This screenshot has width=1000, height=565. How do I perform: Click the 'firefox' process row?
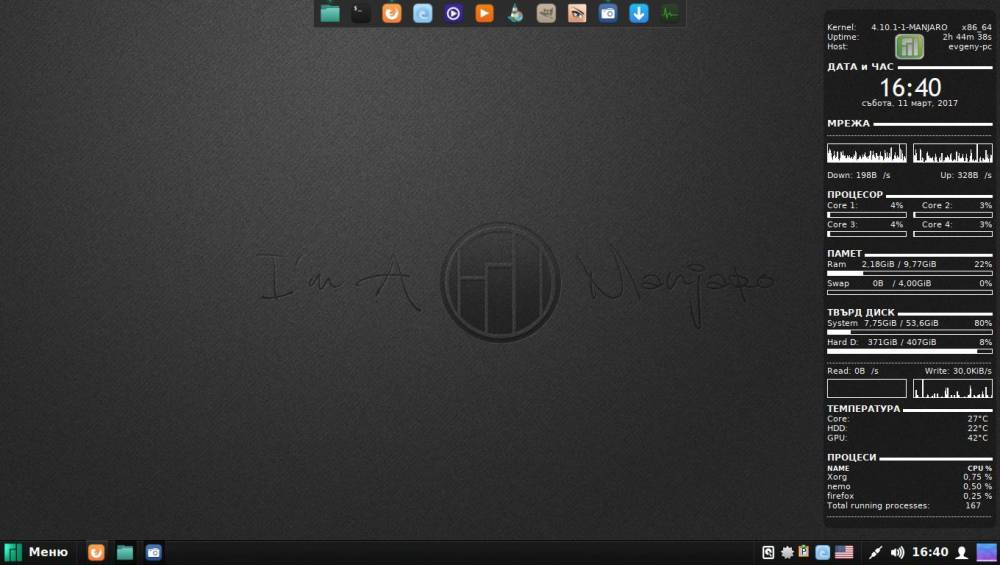point(909,496)
